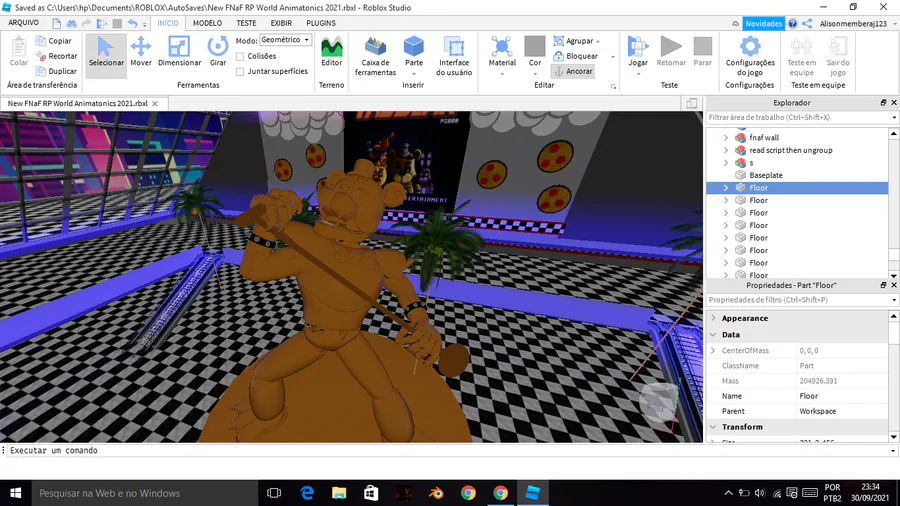Open the terrain Editor

331,52
